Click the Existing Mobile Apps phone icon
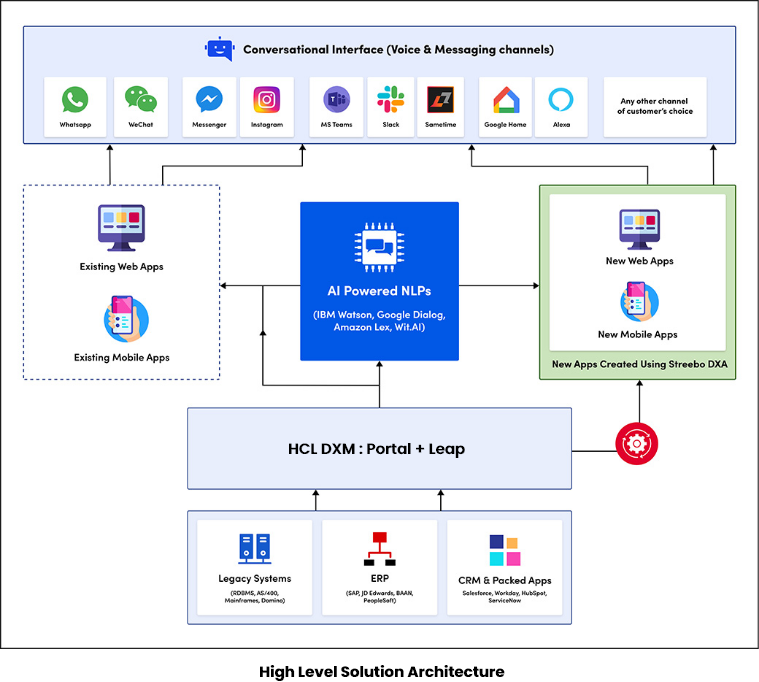This screenshot has height=682, width=759. click(126, 319)
